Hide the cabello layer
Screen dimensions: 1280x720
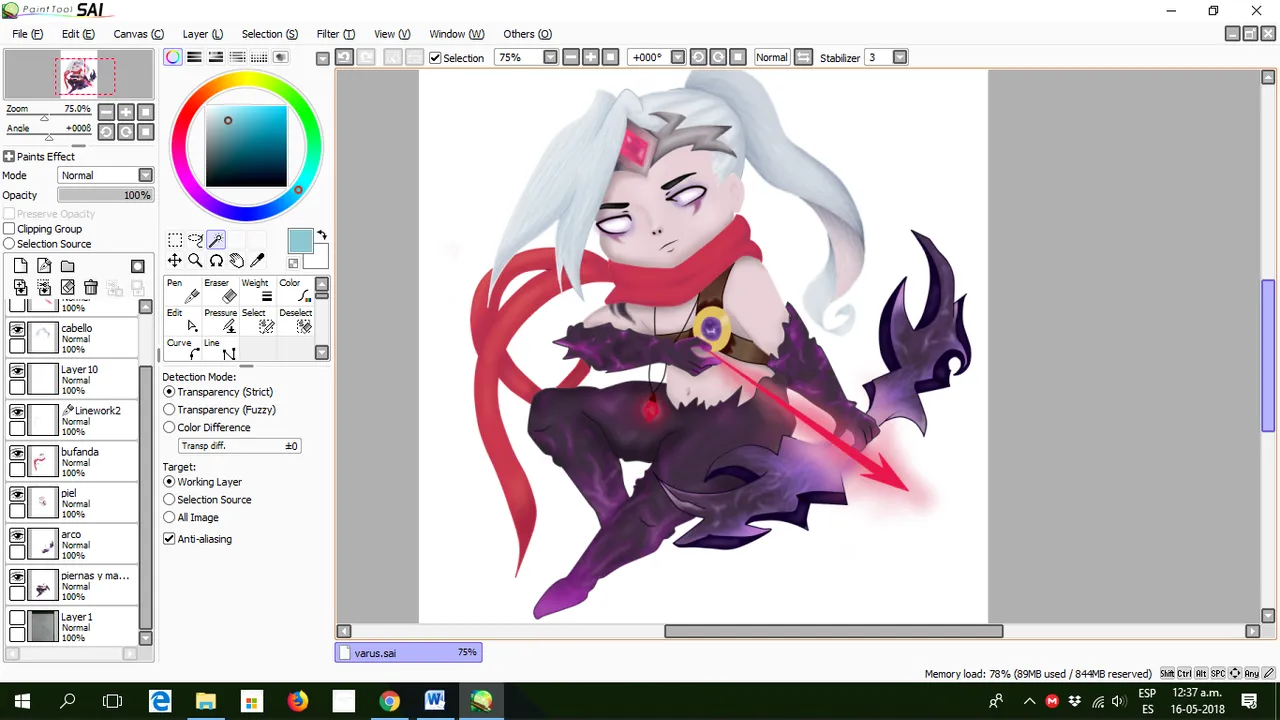[x=17, y=329]
